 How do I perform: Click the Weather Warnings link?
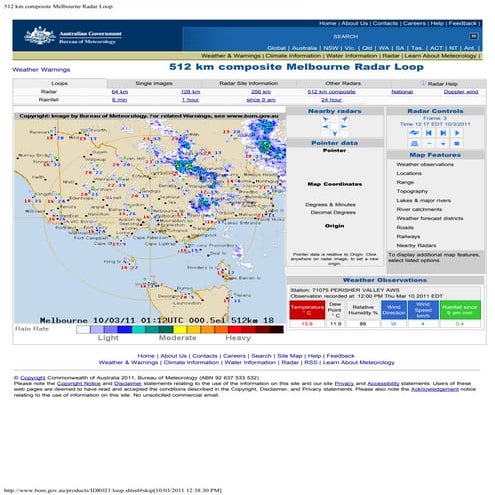coord(41,70)
